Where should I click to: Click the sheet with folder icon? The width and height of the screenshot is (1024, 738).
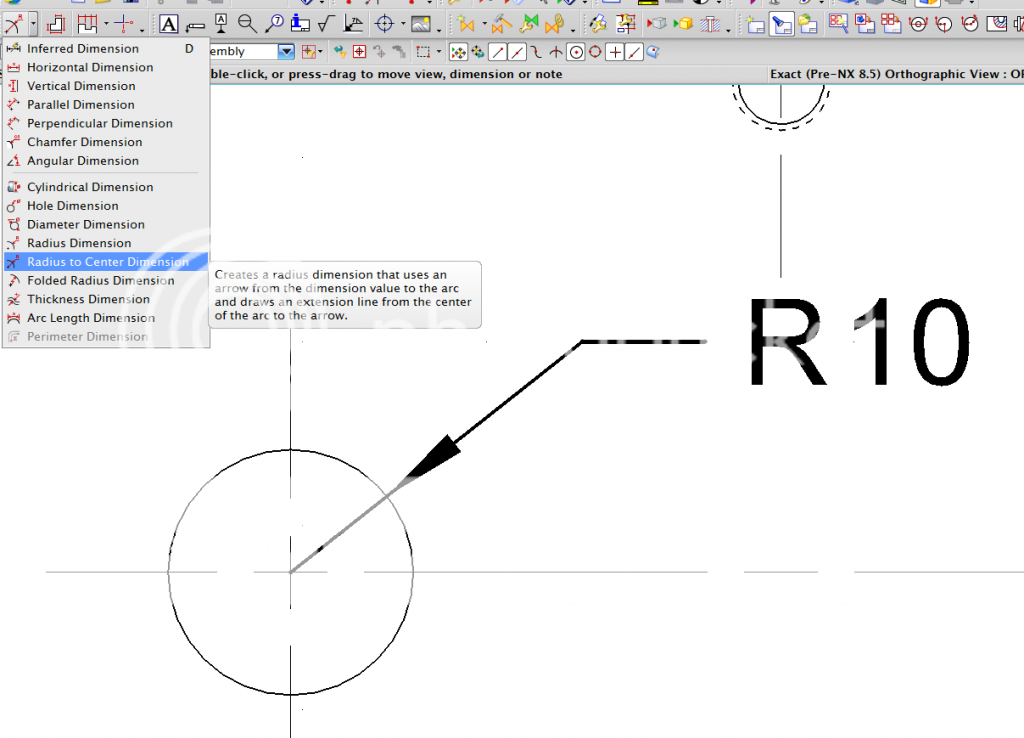click(808, 25)
